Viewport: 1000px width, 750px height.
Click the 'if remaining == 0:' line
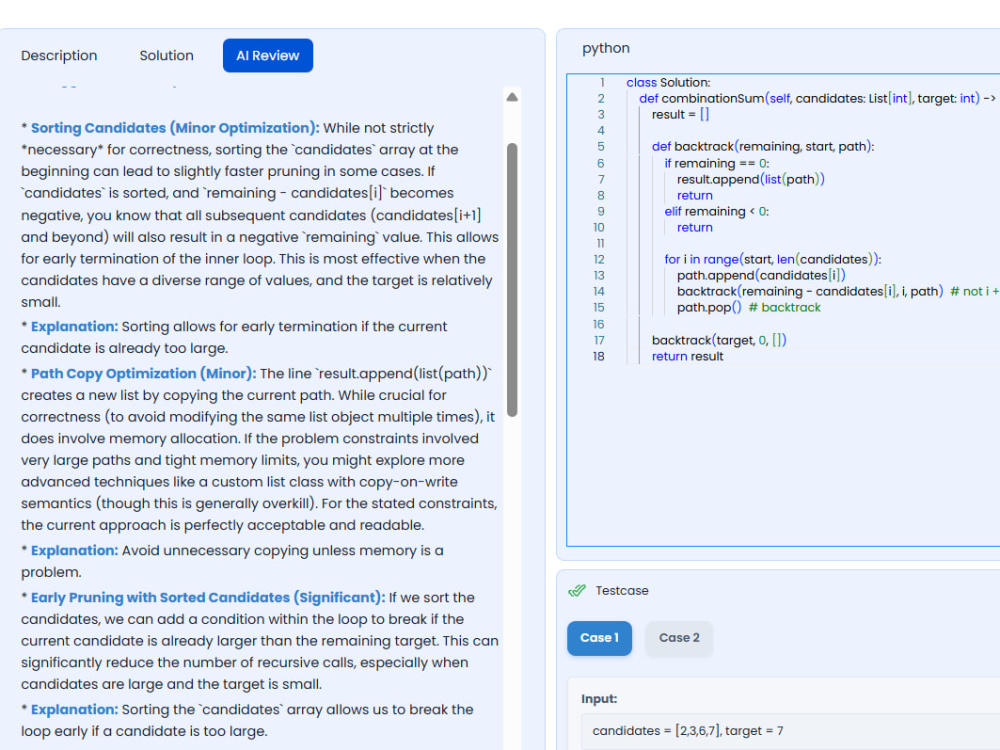pyautogui.click(x=717, y=163)
